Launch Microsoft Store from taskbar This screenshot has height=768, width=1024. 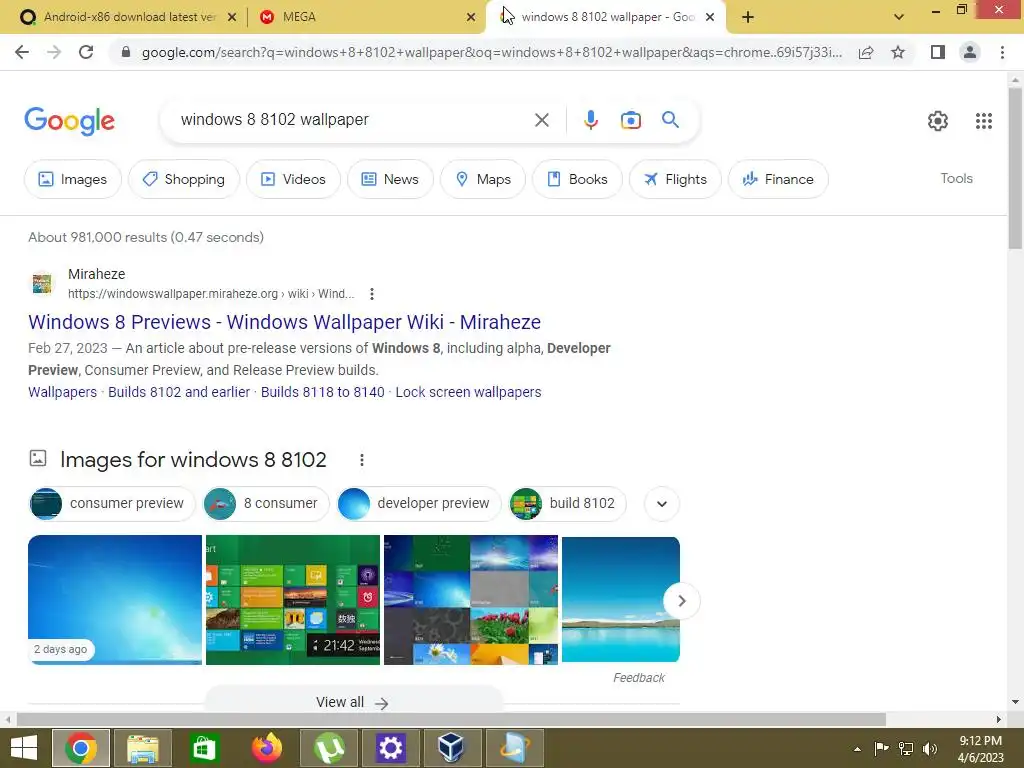tap(204, 748)
